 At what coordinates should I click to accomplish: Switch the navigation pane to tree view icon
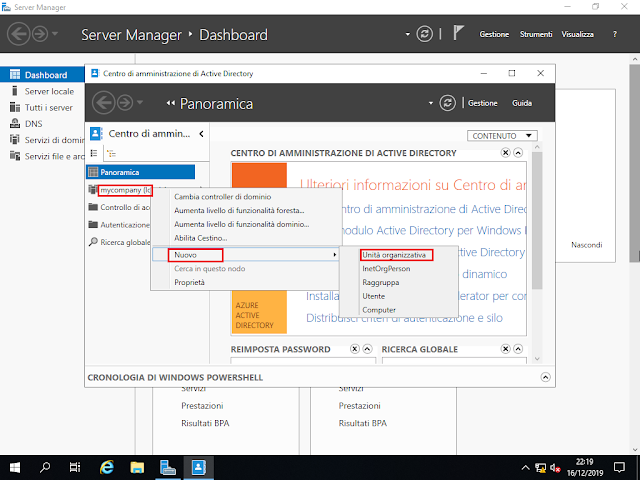tap(111, 153)
